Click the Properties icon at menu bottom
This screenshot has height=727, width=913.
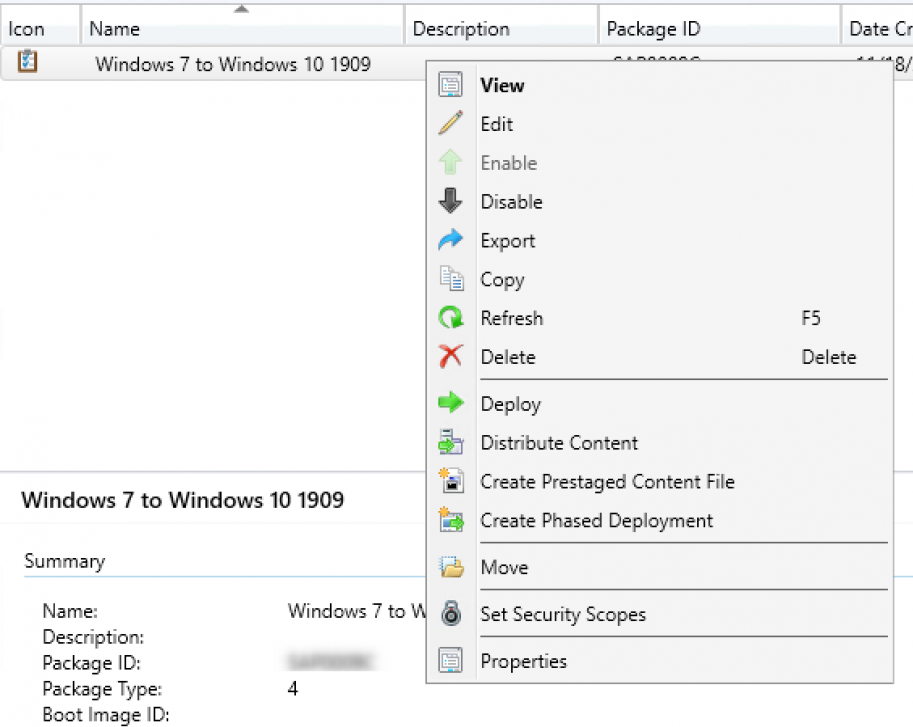[451, 660]
